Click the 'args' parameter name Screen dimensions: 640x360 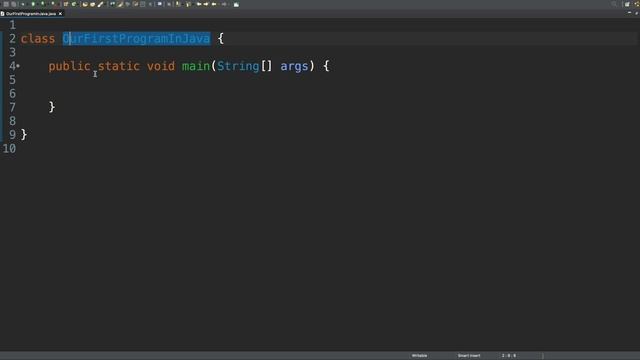click(x=294, y=66)
